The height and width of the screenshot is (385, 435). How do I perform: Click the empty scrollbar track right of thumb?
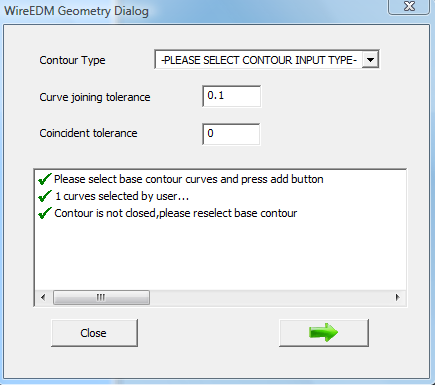click(x=270, y=297)
